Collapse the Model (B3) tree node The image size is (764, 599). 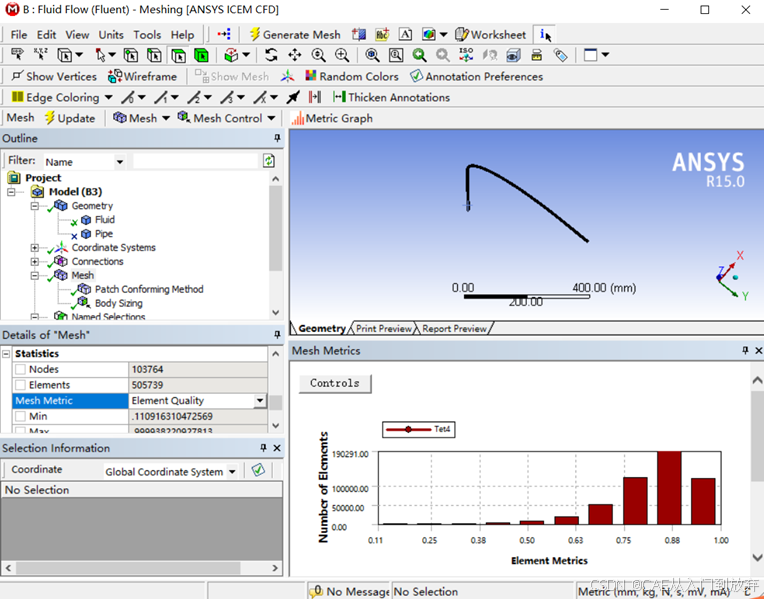click(x=11, y=192)
